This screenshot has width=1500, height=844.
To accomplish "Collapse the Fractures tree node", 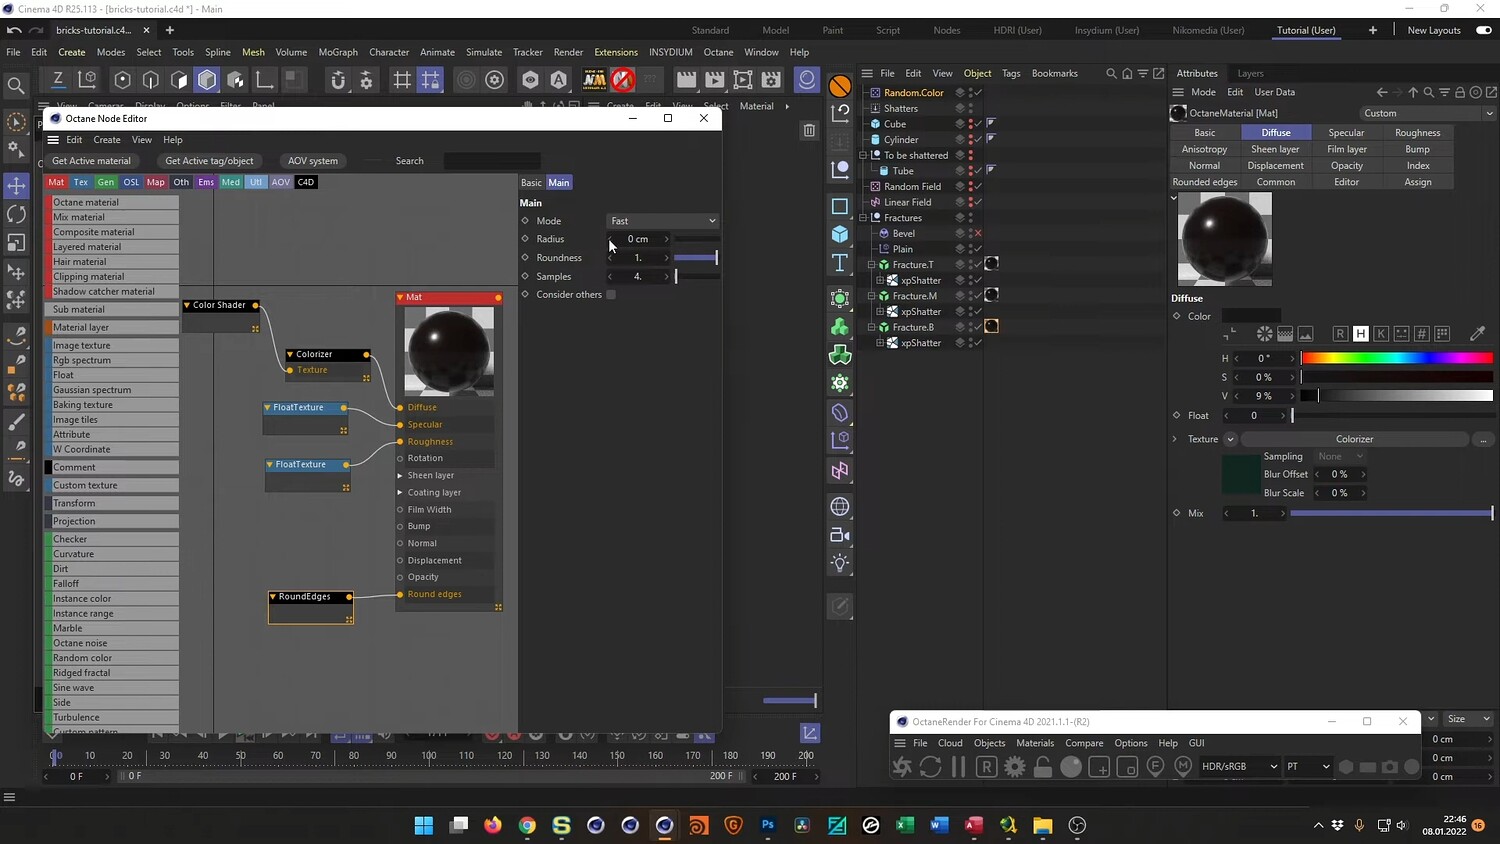I will (863, 218).
